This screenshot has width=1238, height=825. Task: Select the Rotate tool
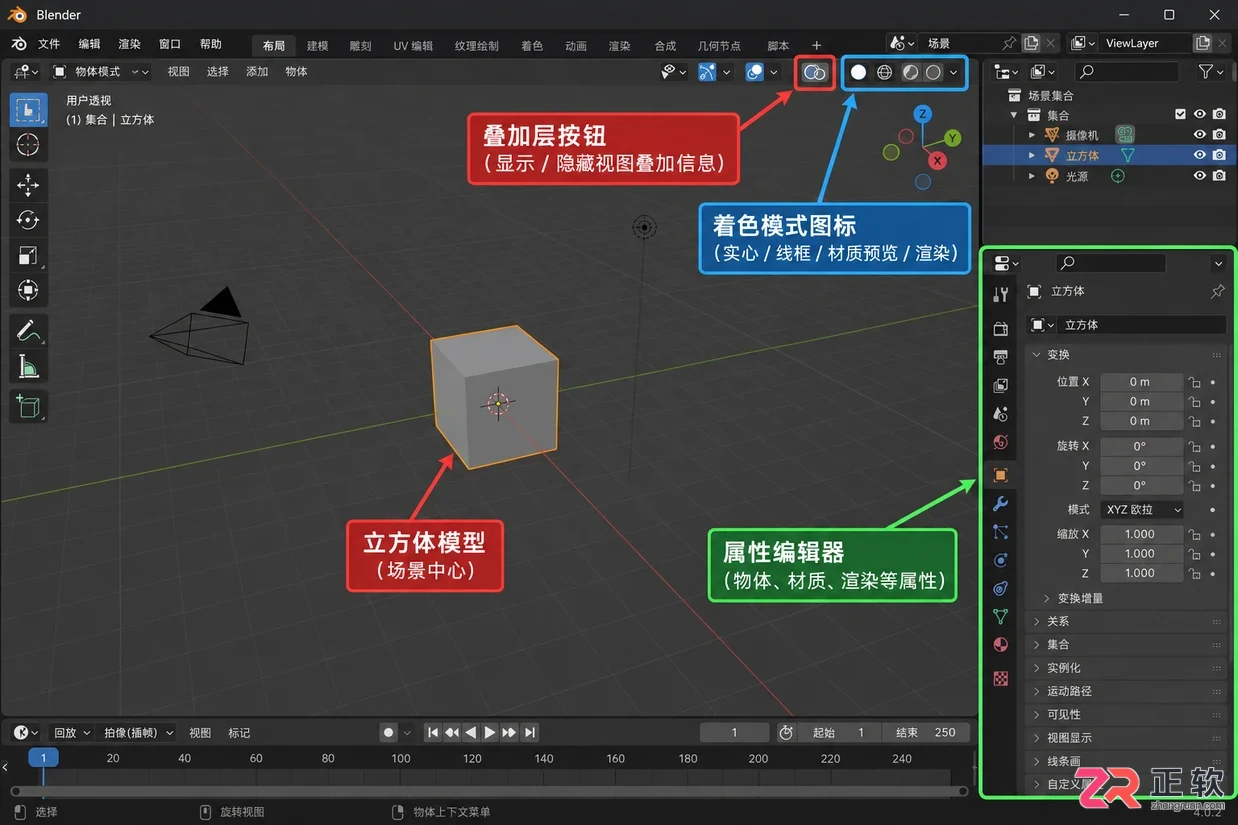[x=28, y=220]
